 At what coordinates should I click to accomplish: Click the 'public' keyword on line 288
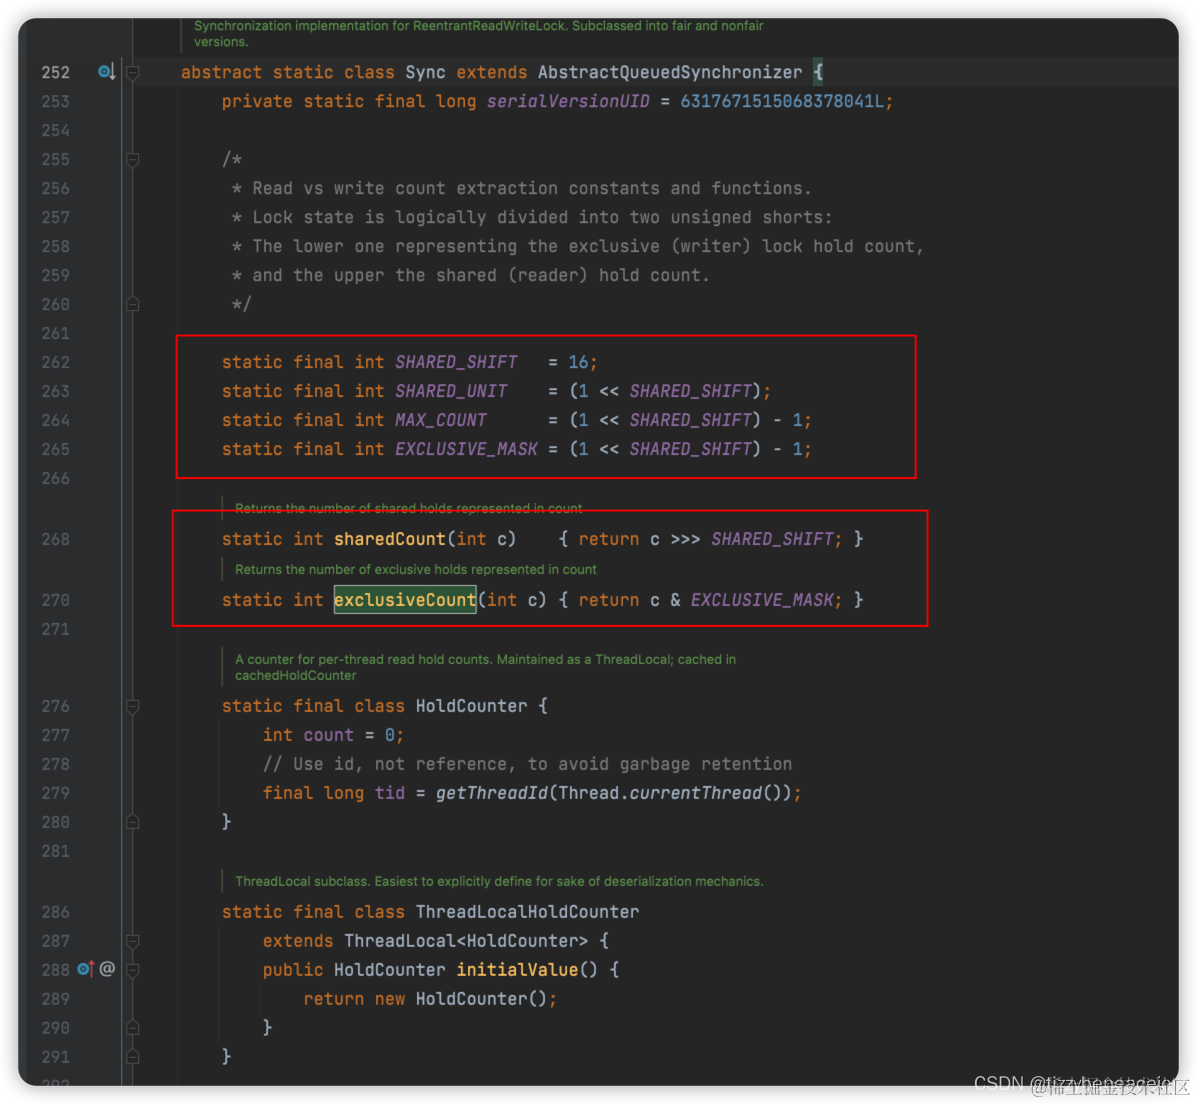293,970
